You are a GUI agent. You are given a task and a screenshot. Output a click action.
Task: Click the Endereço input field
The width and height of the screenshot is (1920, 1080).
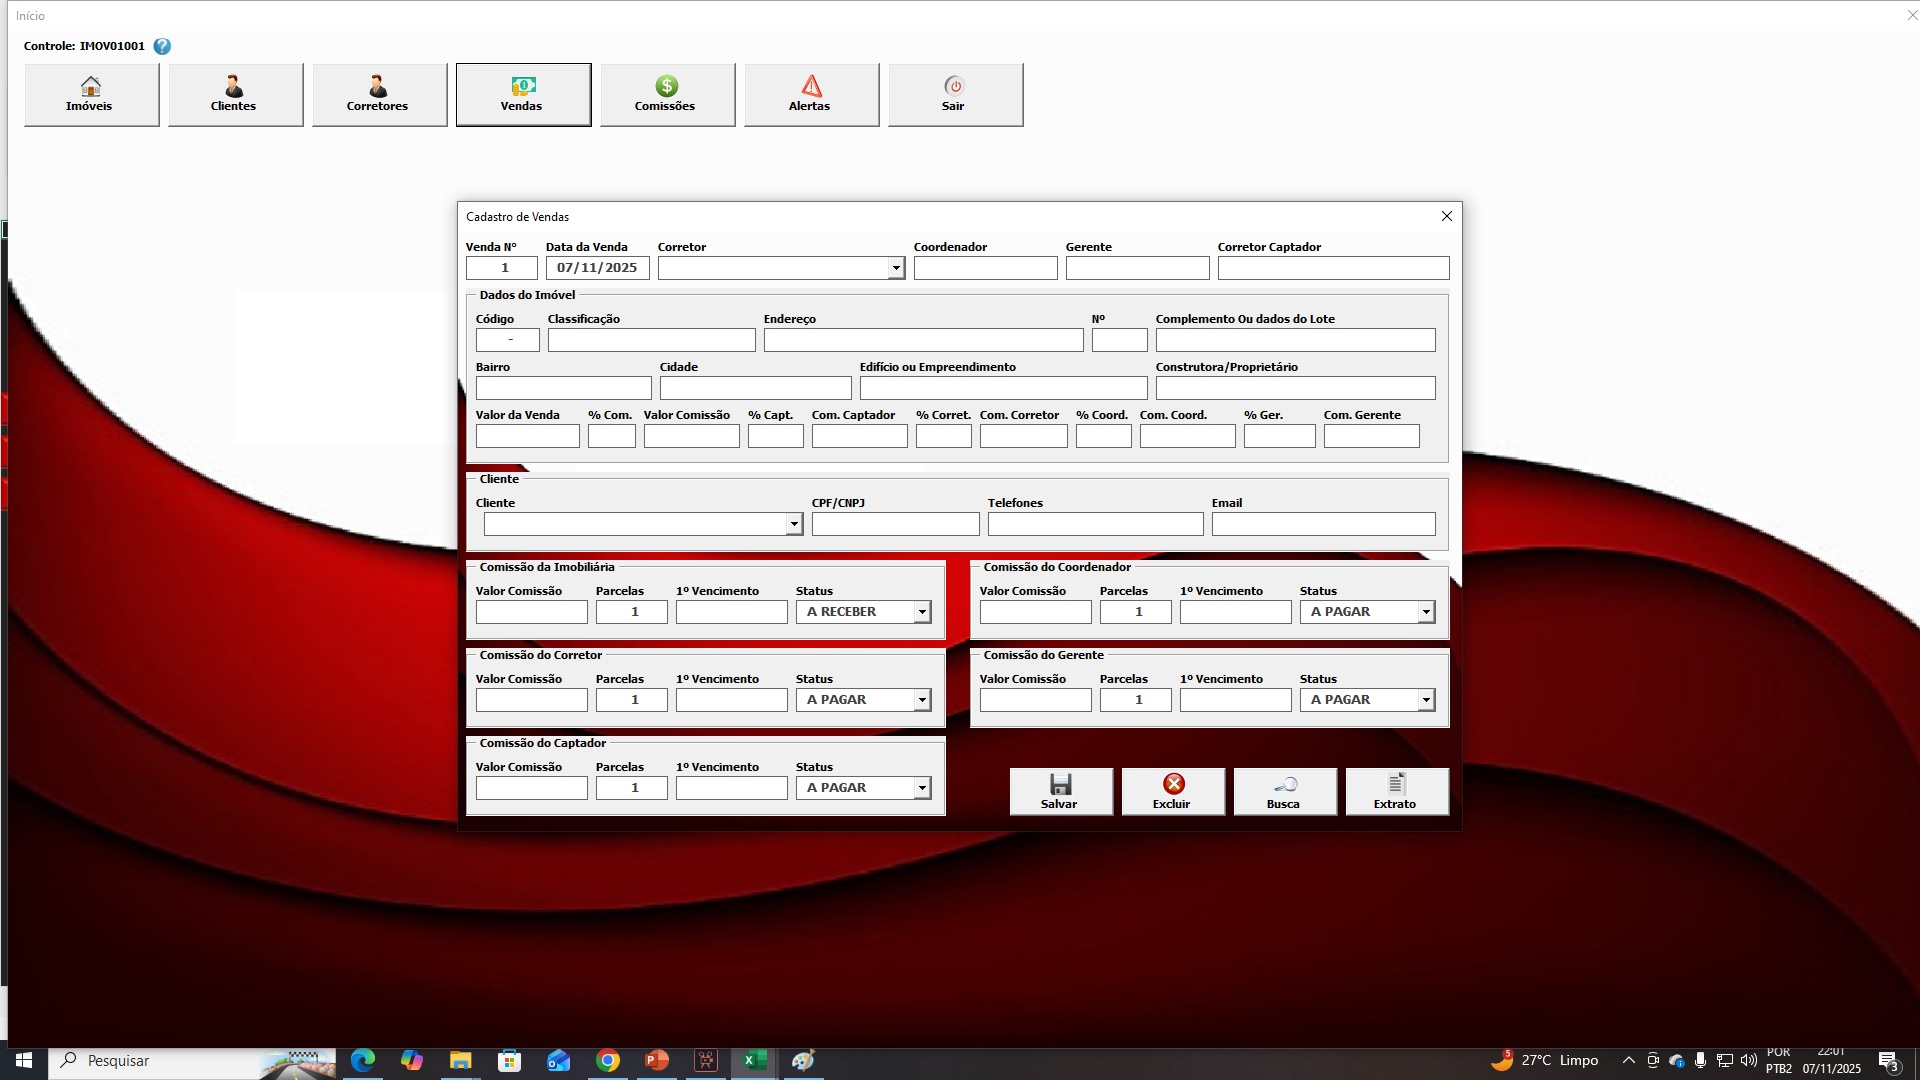coord(923,340)
